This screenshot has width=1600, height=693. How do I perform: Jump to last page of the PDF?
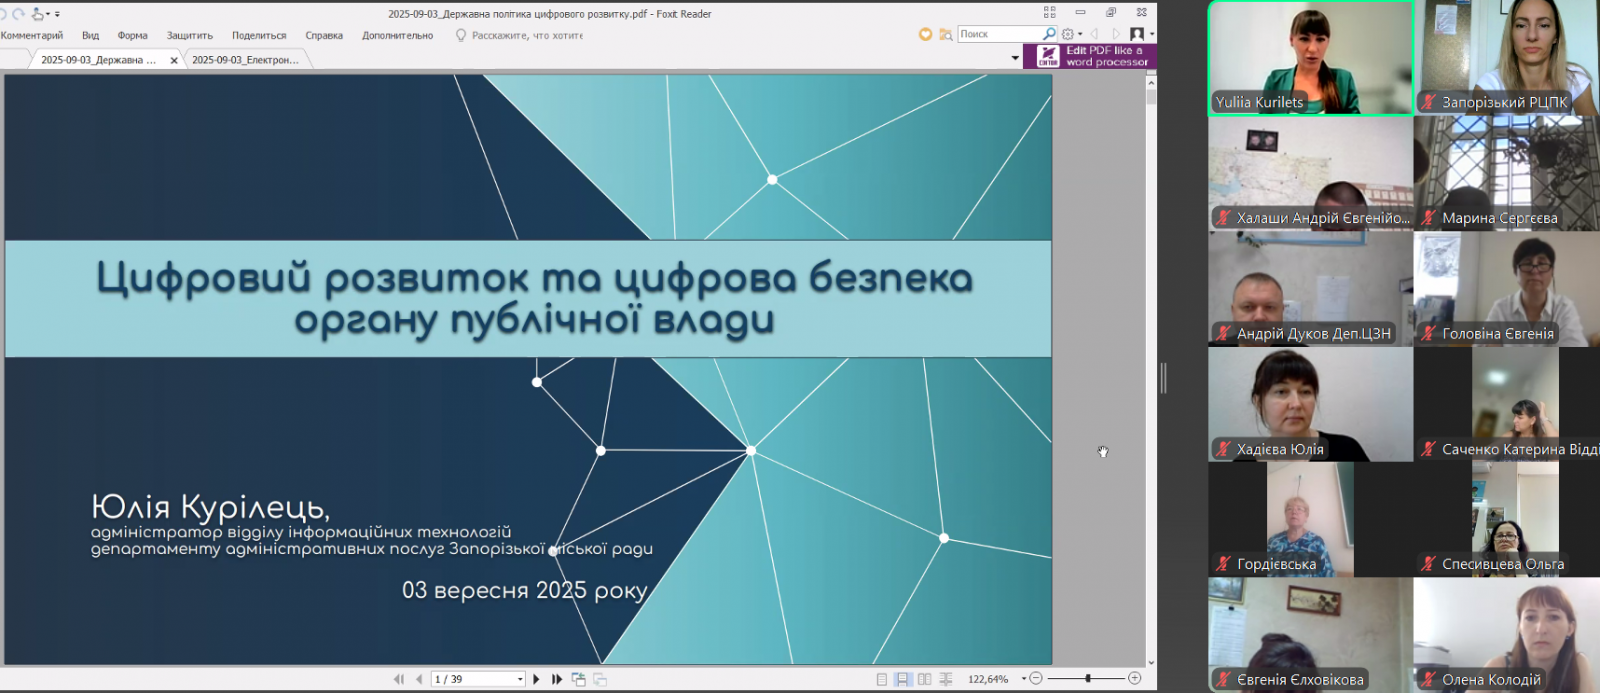(x=557, y=679)
